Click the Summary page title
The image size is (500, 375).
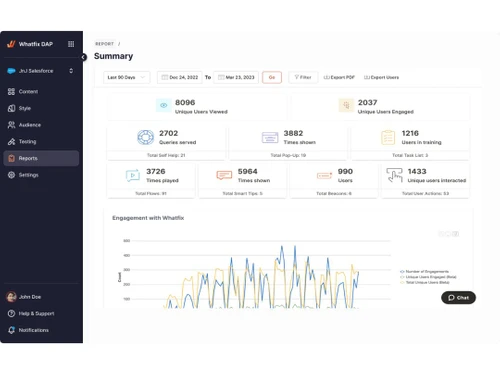[113, 56]
